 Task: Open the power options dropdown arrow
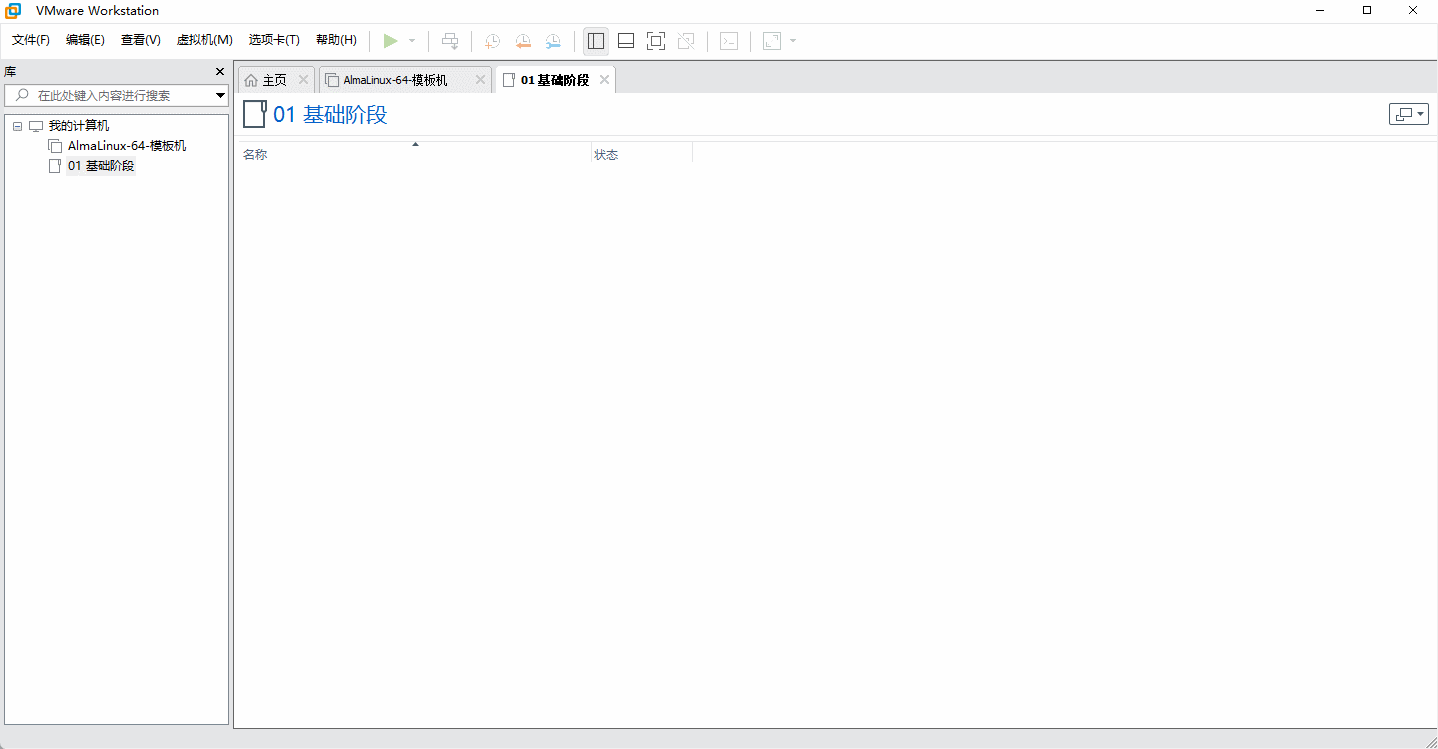tap(412, 41)
